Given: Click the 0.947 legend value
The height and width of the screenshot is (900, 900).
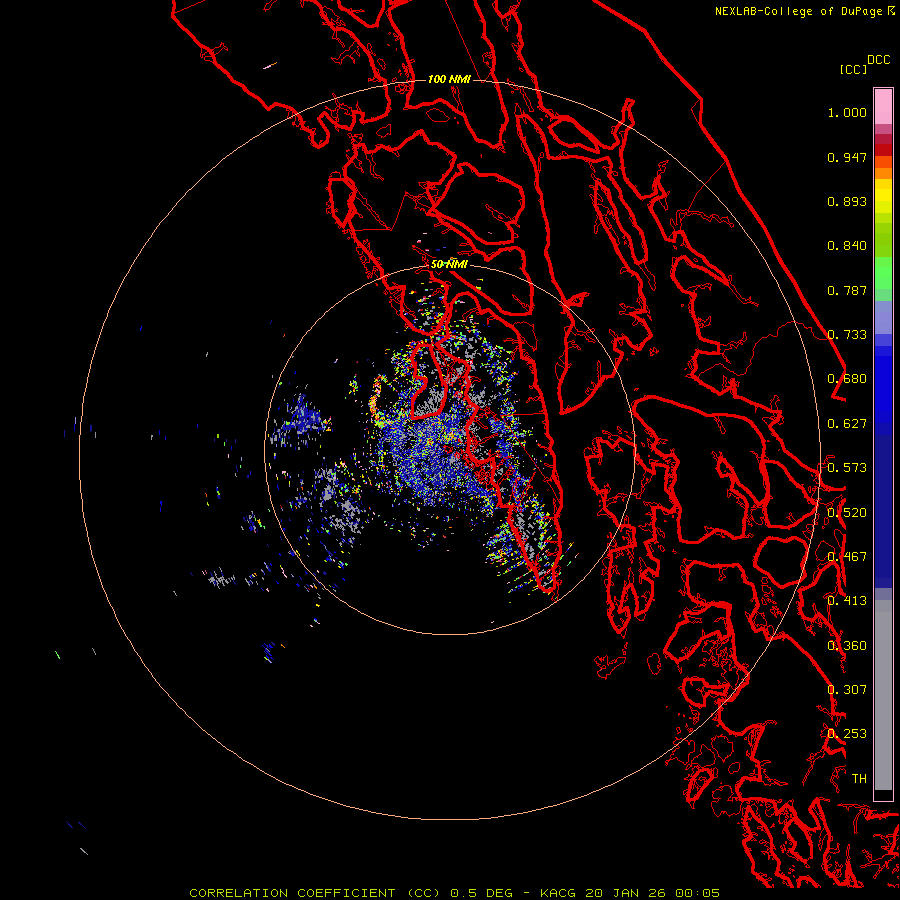Looking at the screenshot, I should tap(847, 157).
